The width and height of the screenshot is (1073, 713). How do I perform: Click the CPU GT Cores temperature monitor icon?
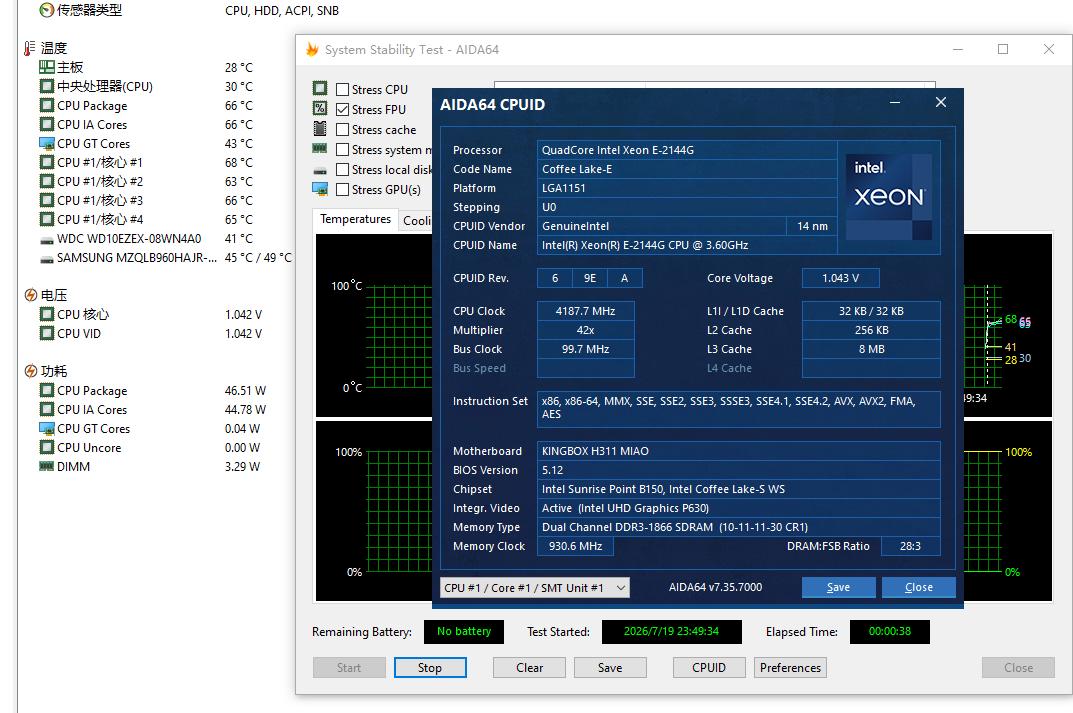[x=47, y=144]
